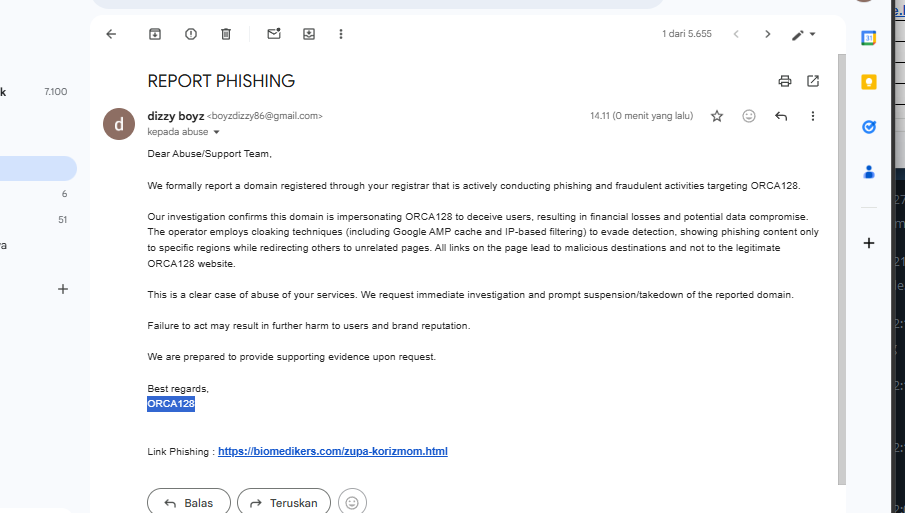This screenshot has width=905, height=513.
Task: Click the Teruskan forward button
Action: coord(285,502)
